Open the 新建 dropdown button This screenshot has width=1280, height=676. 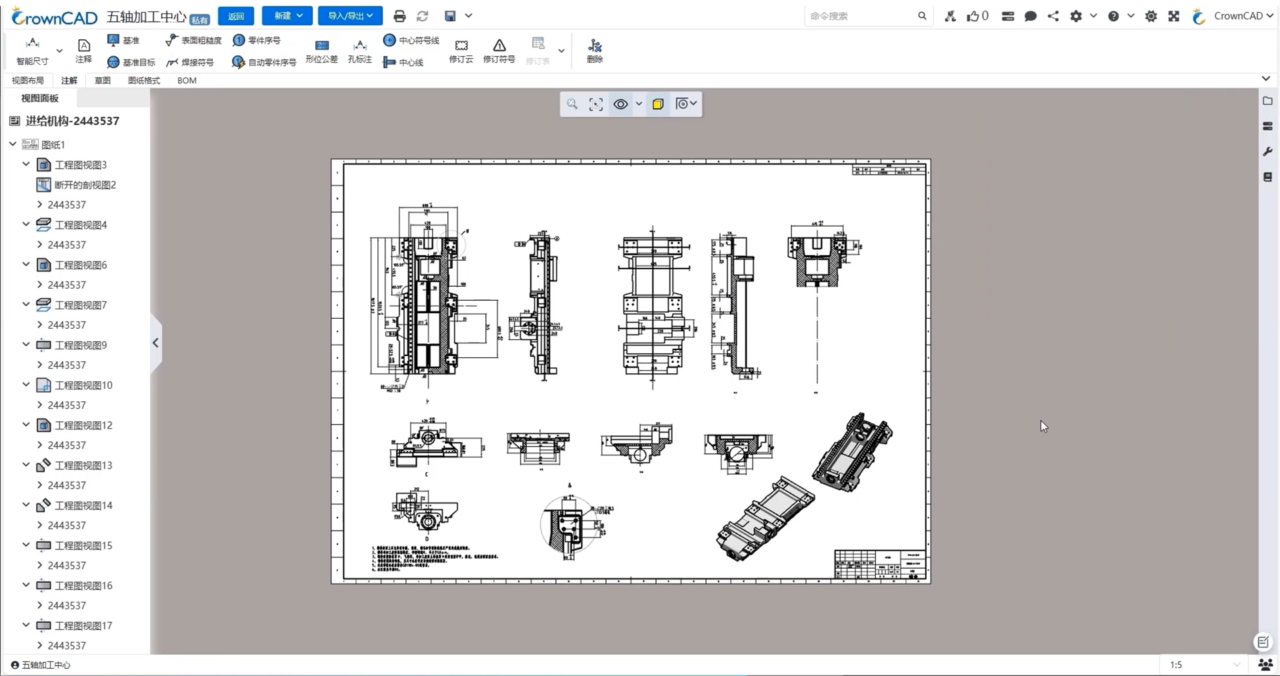(x=287, y=16)
